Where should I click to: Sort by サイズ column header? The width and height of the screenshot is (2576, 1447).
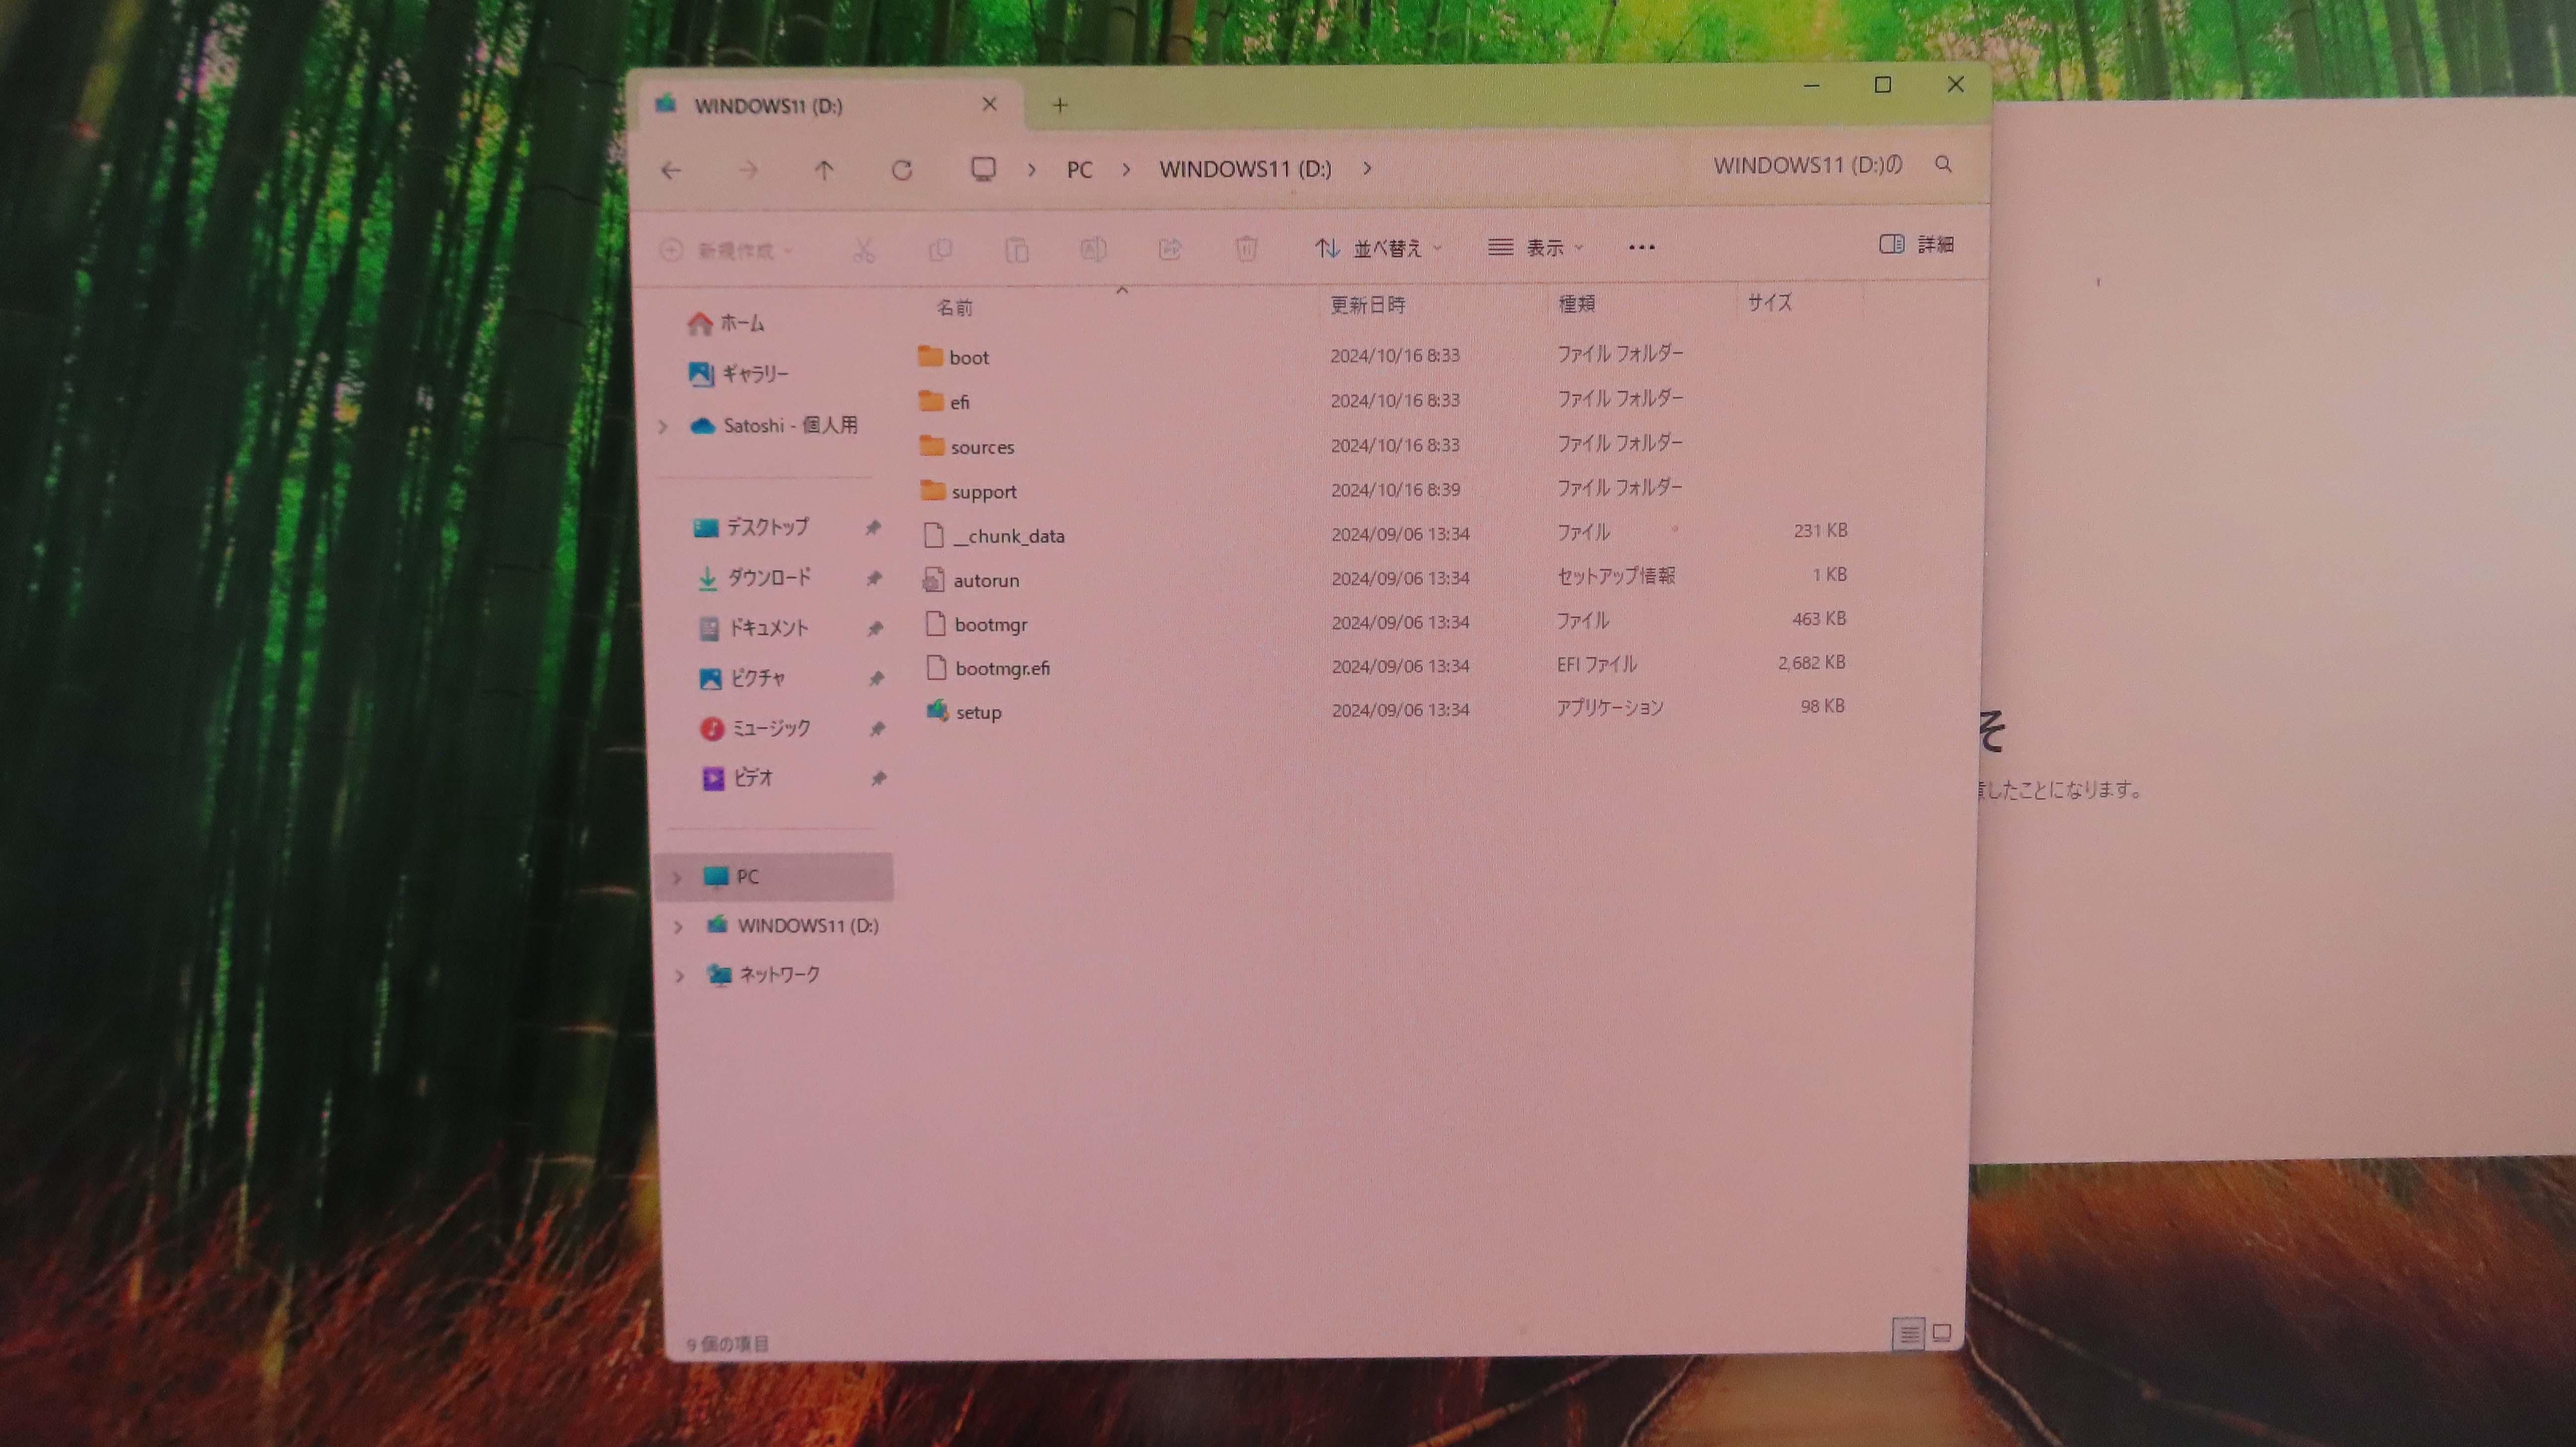click(x=1769, y=303)
